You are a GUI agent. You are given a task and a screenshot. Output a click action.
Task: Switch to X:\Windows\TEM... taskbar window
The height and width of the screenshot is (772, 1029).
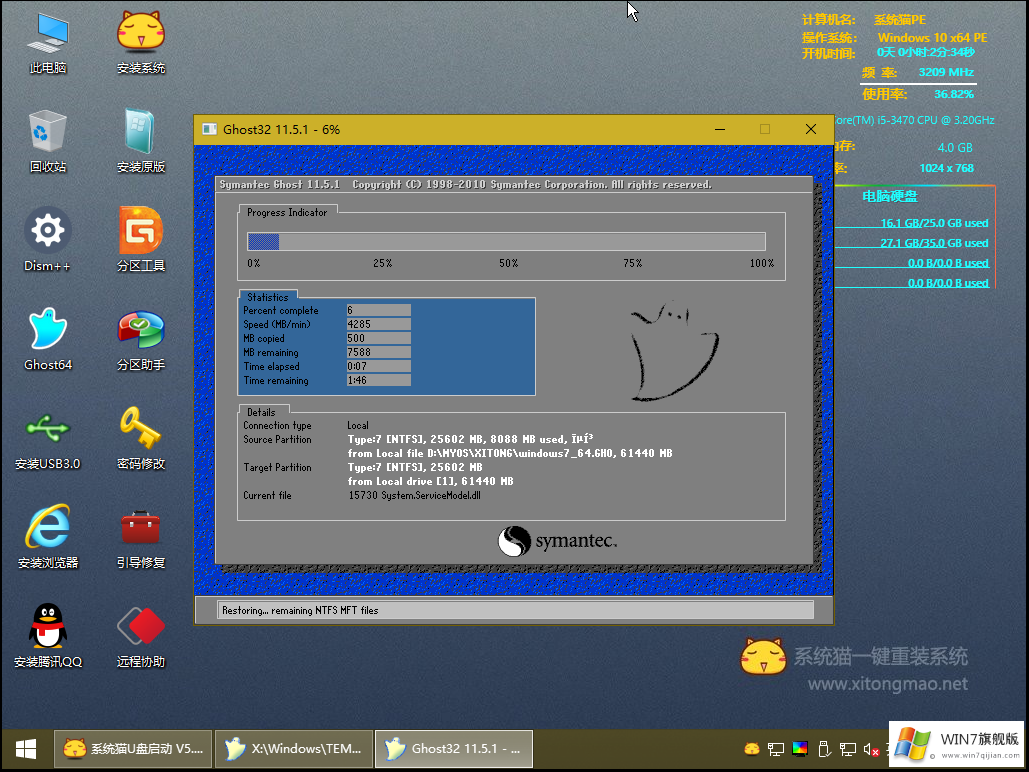tap(294, 749)
